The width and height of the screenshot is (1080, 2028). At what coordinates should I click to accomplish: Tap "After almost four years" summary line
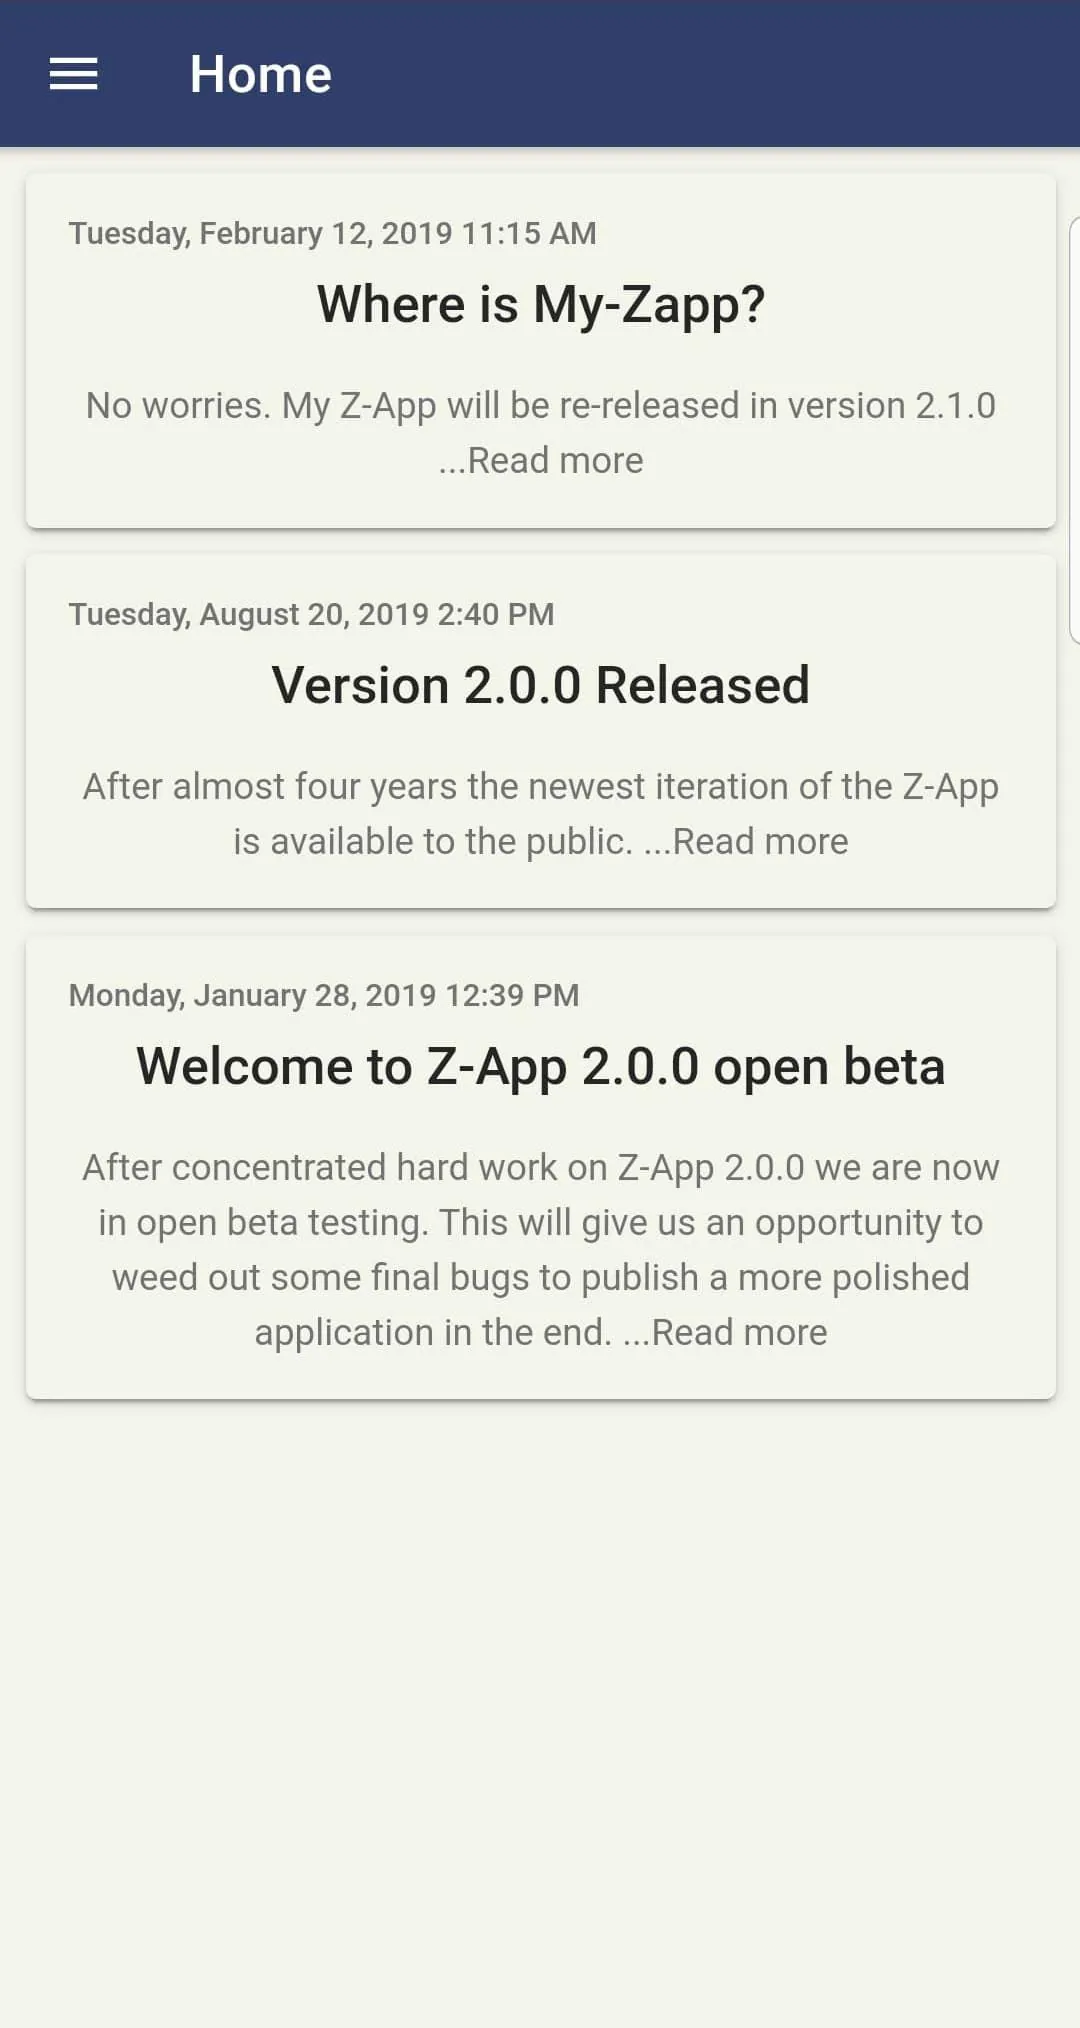[x=540, y=787]
